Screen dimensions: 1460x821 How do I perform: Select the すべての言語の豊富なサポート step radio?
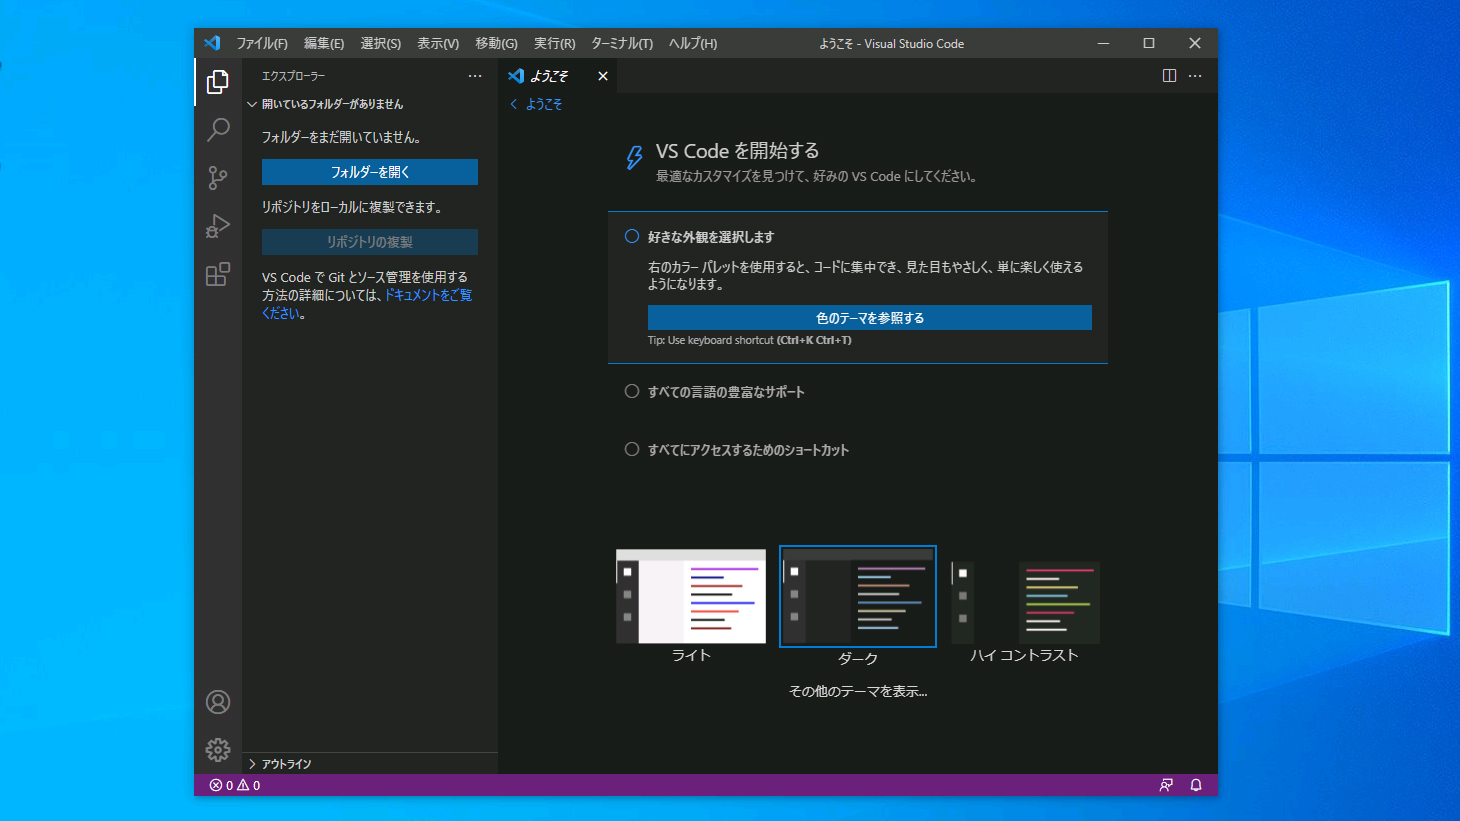tap(632, 392)
